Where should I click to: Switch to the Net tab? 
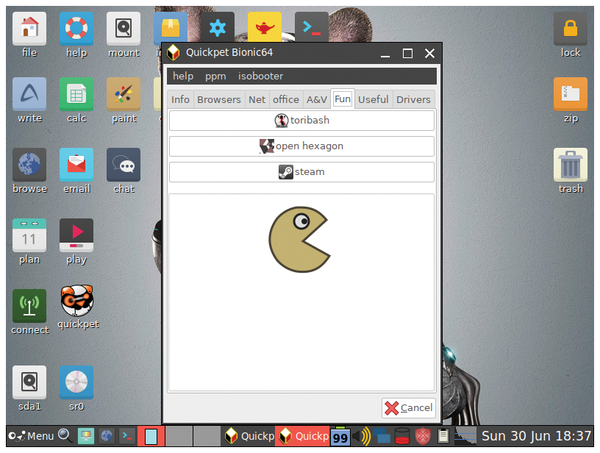click(257, 99)
